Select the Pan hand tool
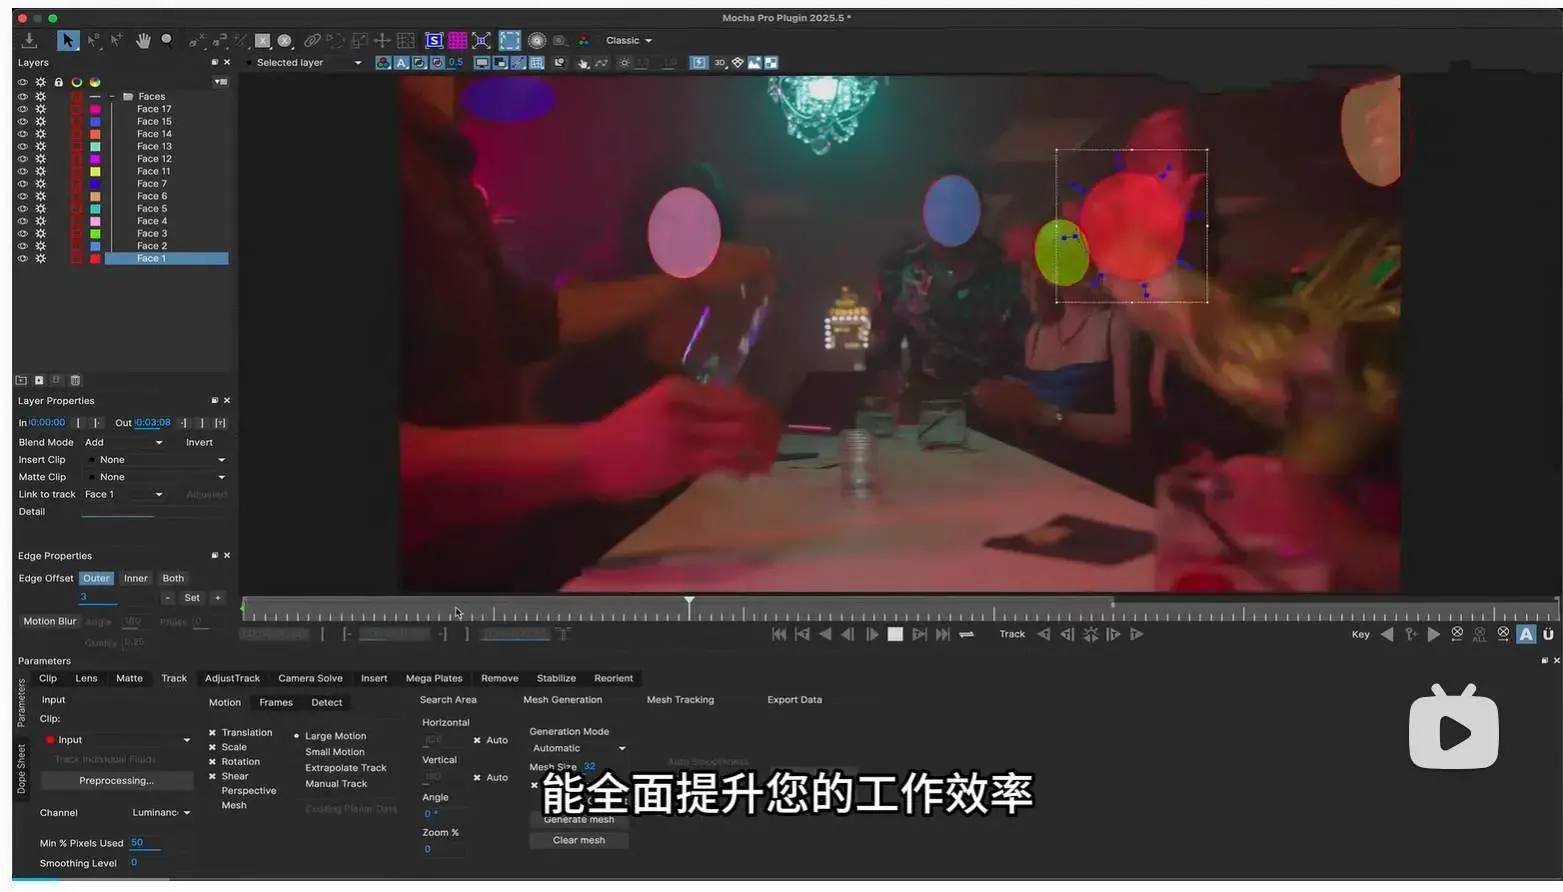The height and width of the screenshot is (892, 1563). tap(143, 40)
